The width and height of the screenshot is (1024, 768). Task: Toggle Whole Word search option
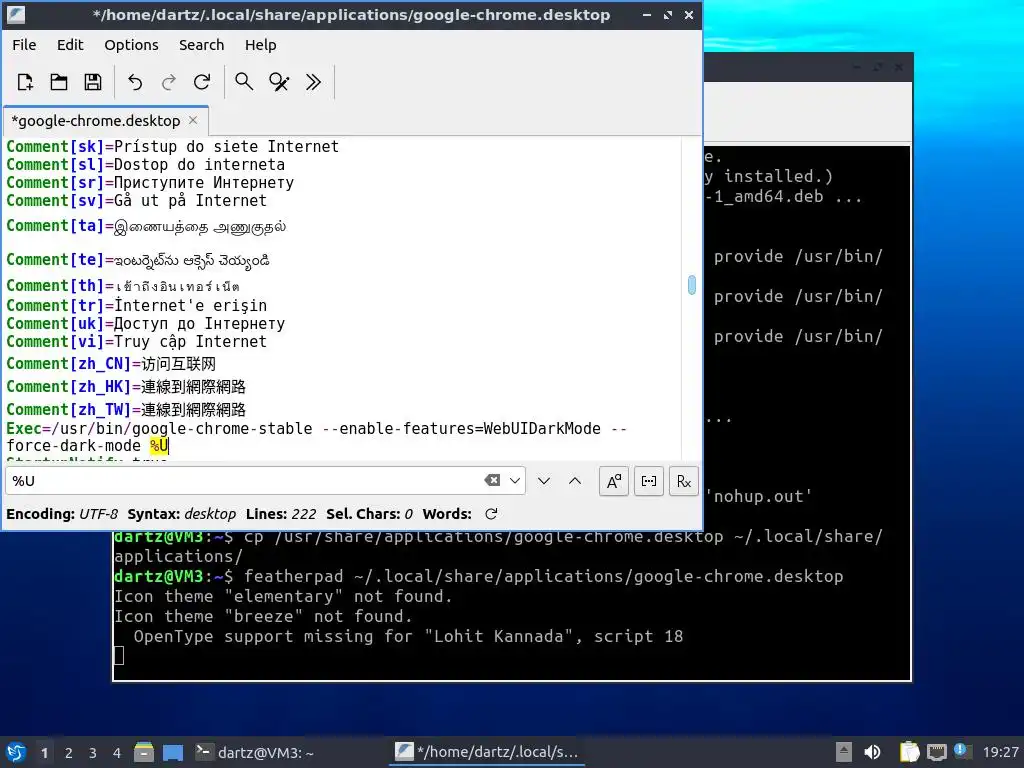(x=649, y=481)
